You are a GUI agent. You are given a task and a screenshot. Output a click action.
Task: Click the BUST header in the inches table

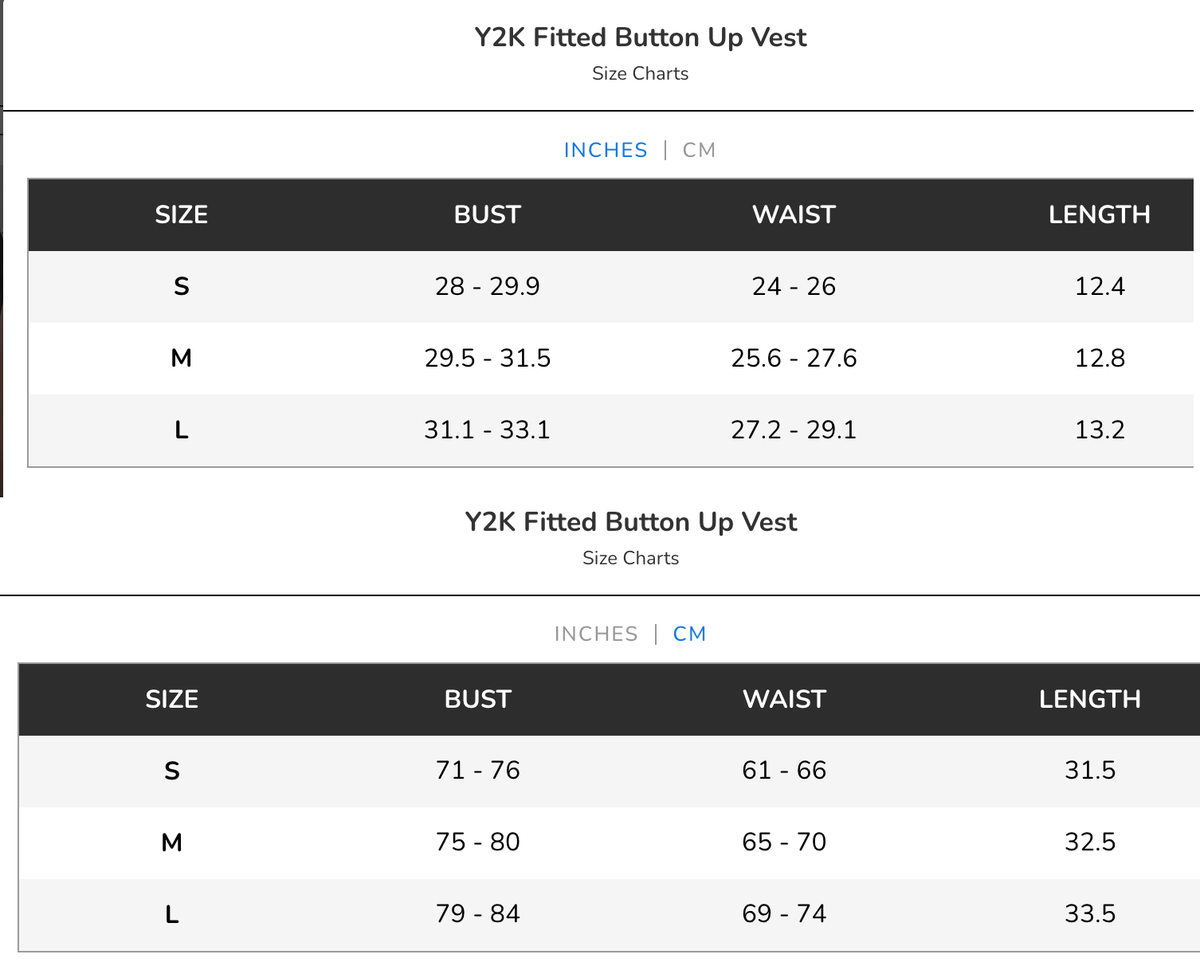pyautogui.click(x=487, y=214)
